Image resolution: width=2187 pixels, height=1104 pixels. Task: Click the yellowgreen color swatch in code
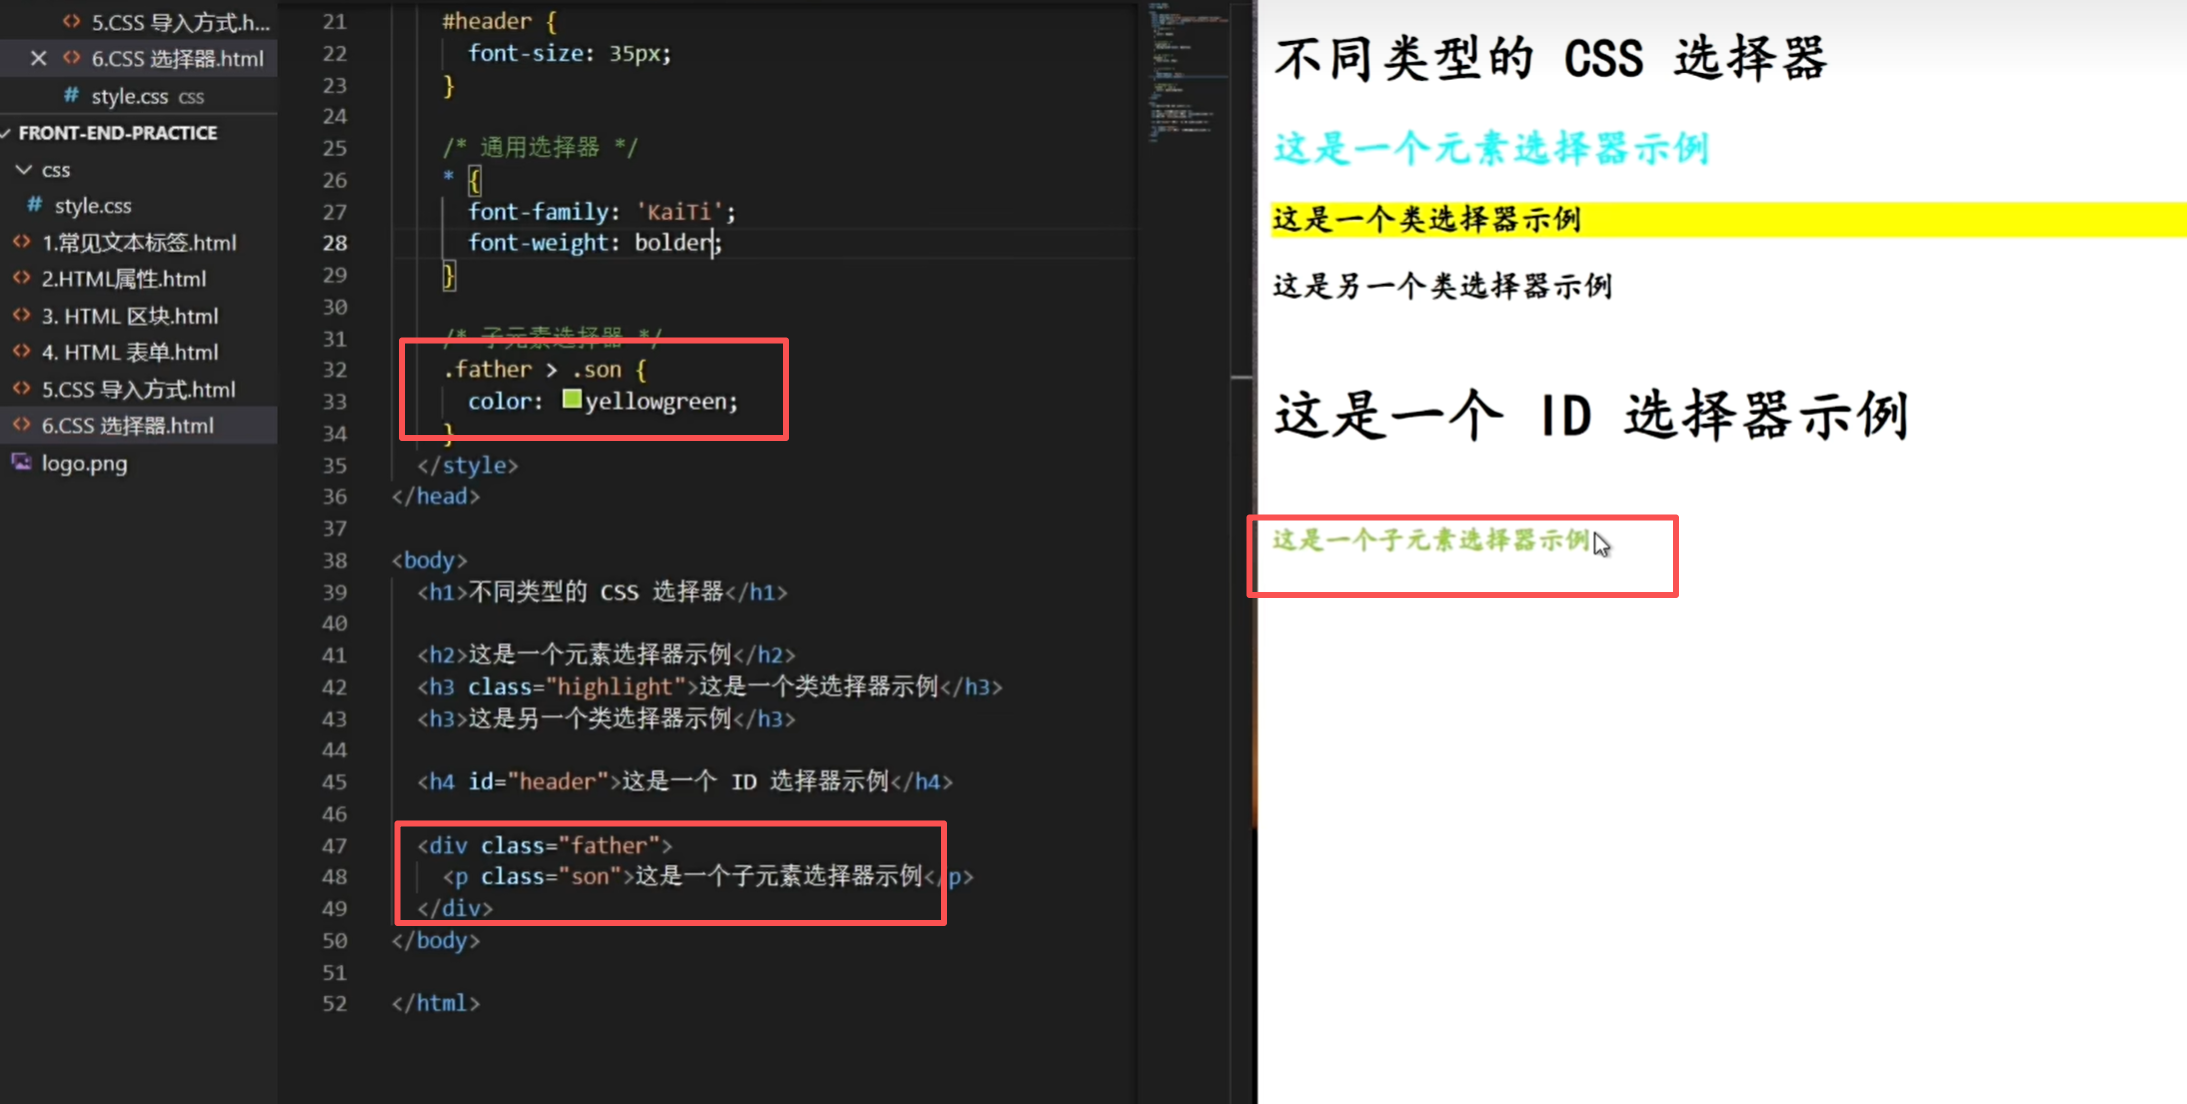pos(572,400)
